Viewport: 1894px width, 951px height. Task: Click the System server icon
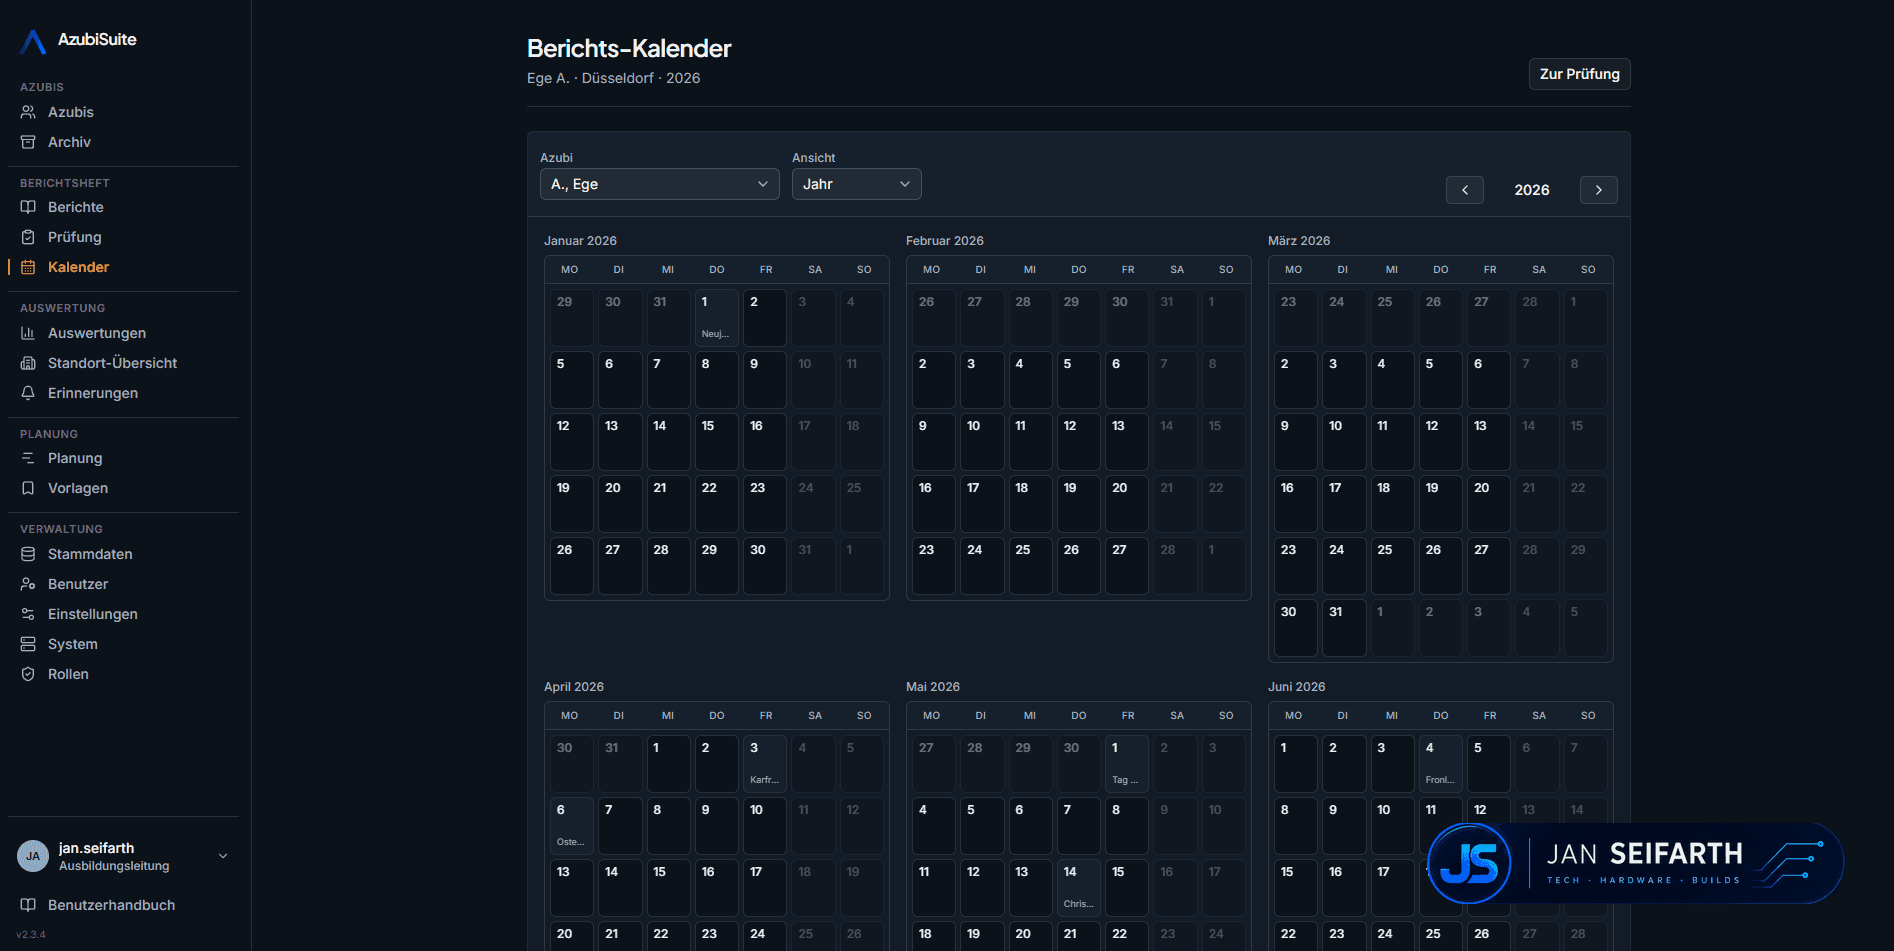[28, 644]
